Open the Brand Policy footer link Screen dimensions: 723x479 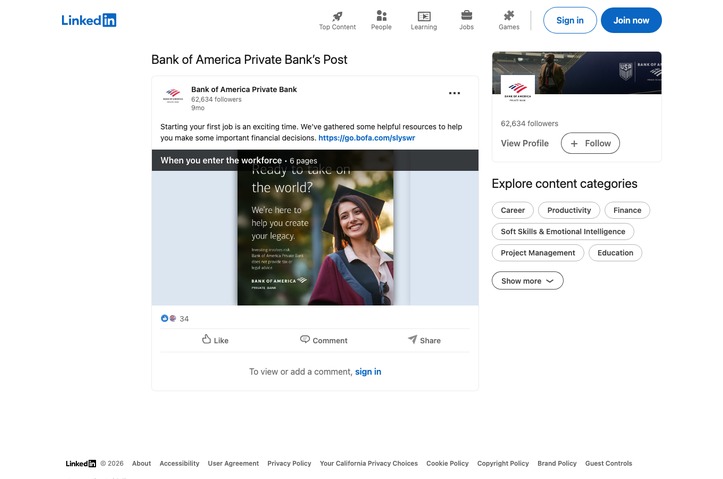coord(557,463)
